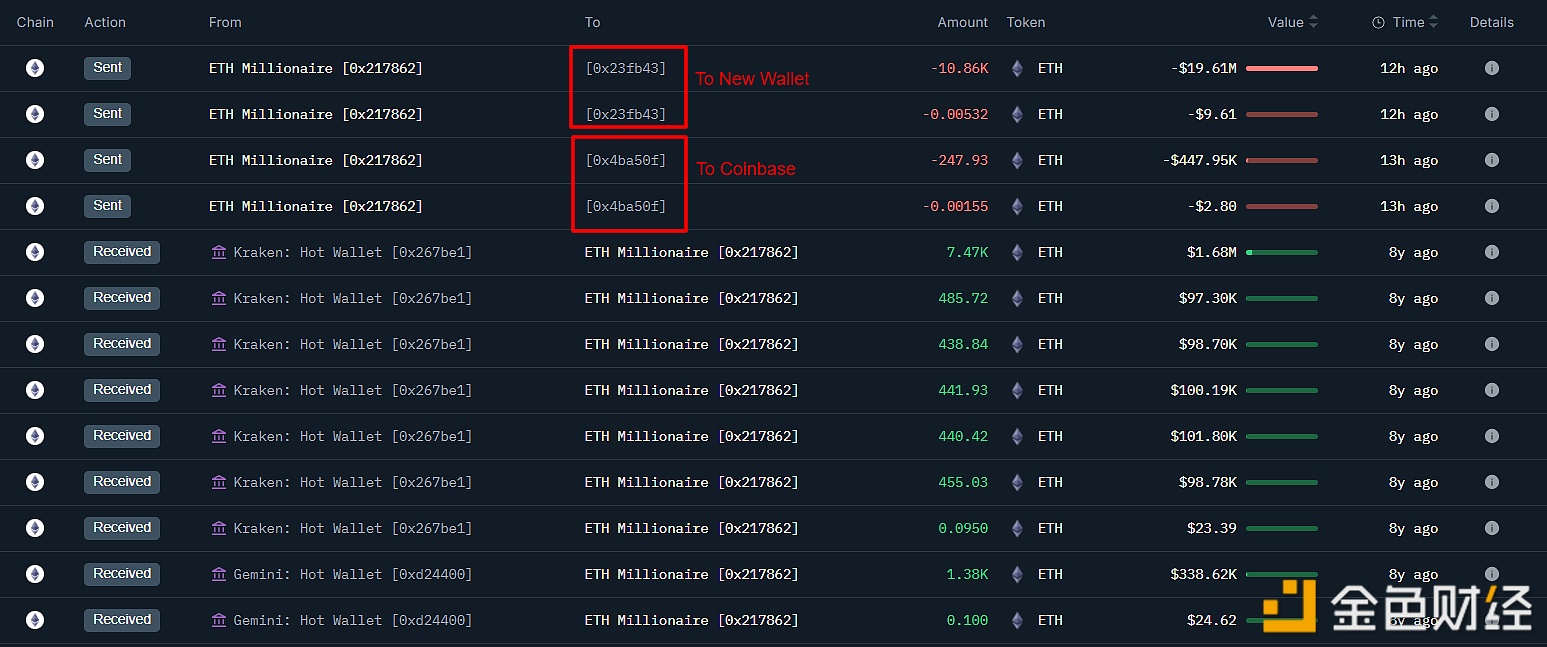Open details info icon for the -$19.61M transfer
The height and width of the screenshot is (647, 1547).
pyautogui.click(x=1491, y=68)
